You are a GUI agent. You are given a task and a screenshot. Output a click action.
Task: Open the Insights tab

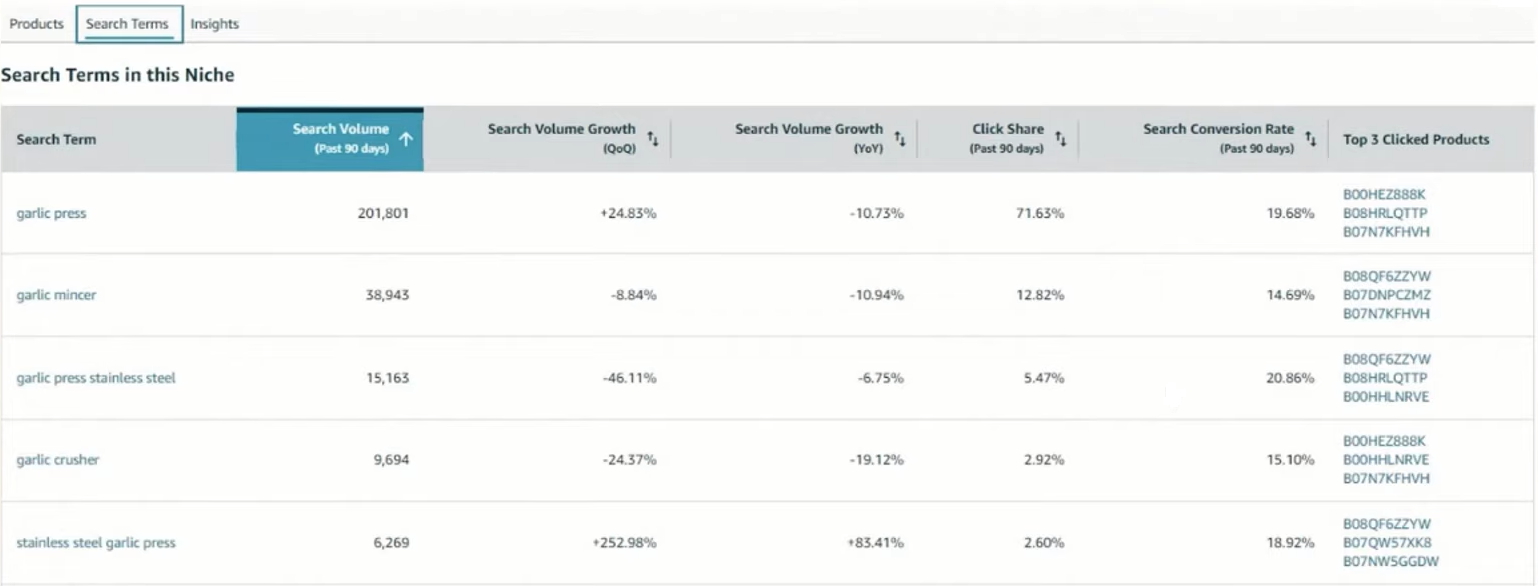pos(215,23)
